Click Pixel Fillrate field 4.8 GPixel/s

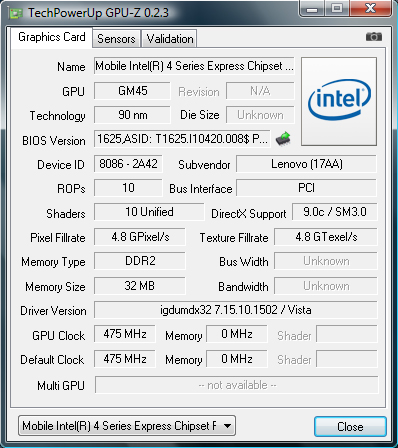tap(140, 237)
